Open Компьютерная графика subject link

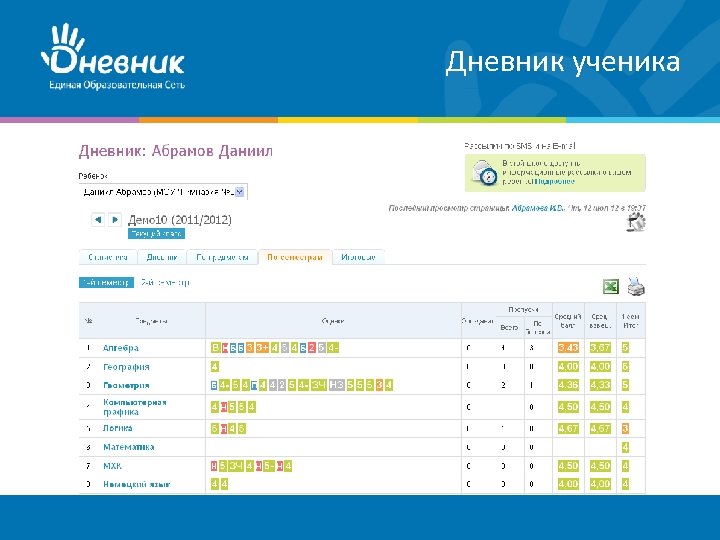[135, 407]
